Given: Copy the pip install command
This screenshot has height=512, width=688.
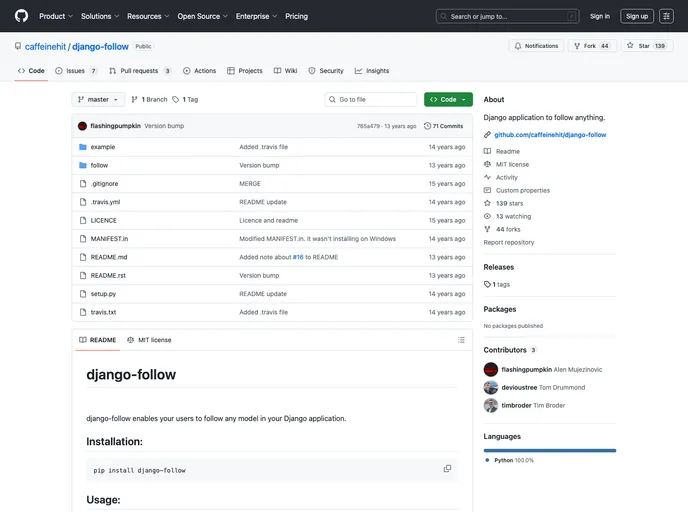Looking at the screenshot, I should (447, 469).
